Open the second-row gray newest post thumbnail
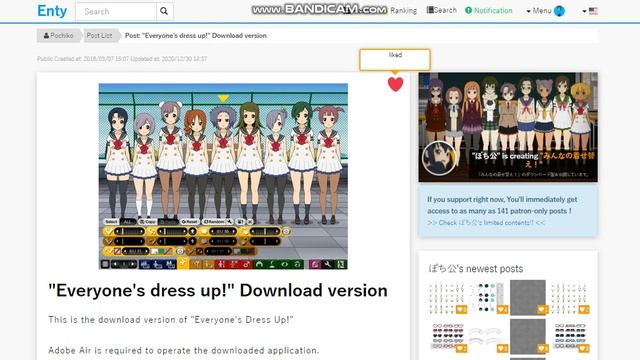 point(528,336)
